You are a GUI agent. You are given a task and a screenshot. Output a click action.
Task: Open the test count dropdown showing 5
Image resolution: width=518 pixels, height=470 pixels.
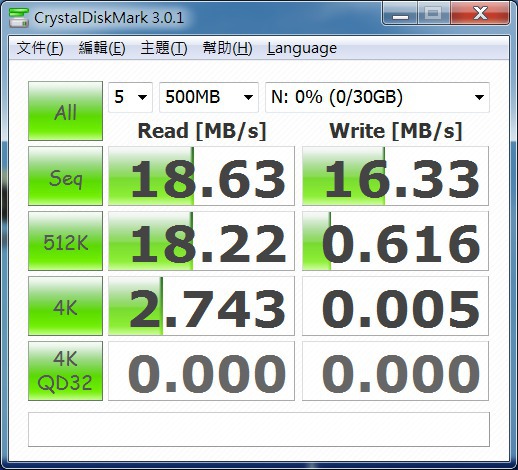tap(130, 97)
